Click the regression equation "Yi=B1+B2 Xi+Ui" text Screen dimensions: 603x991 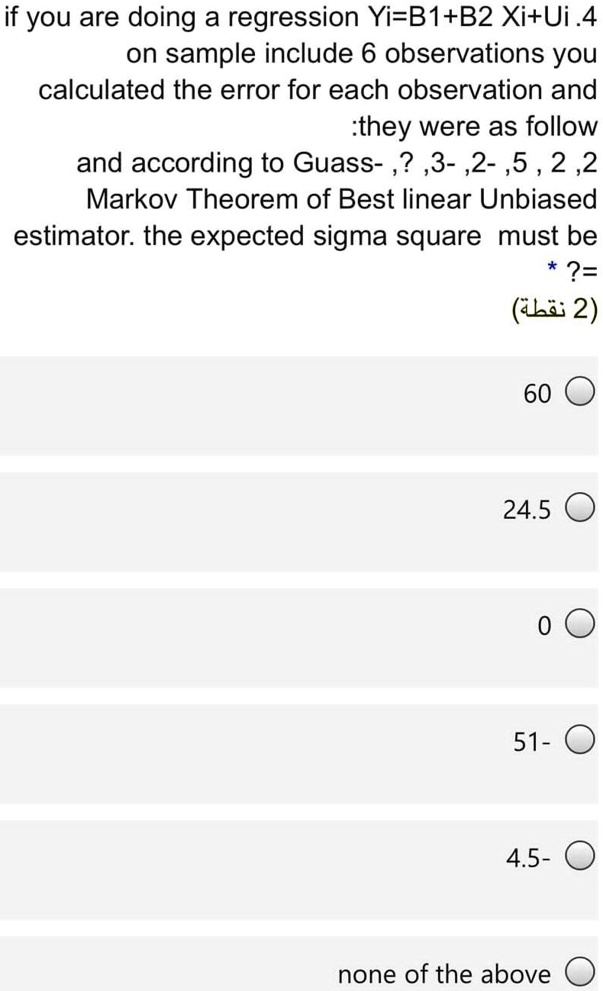(445, 17)
